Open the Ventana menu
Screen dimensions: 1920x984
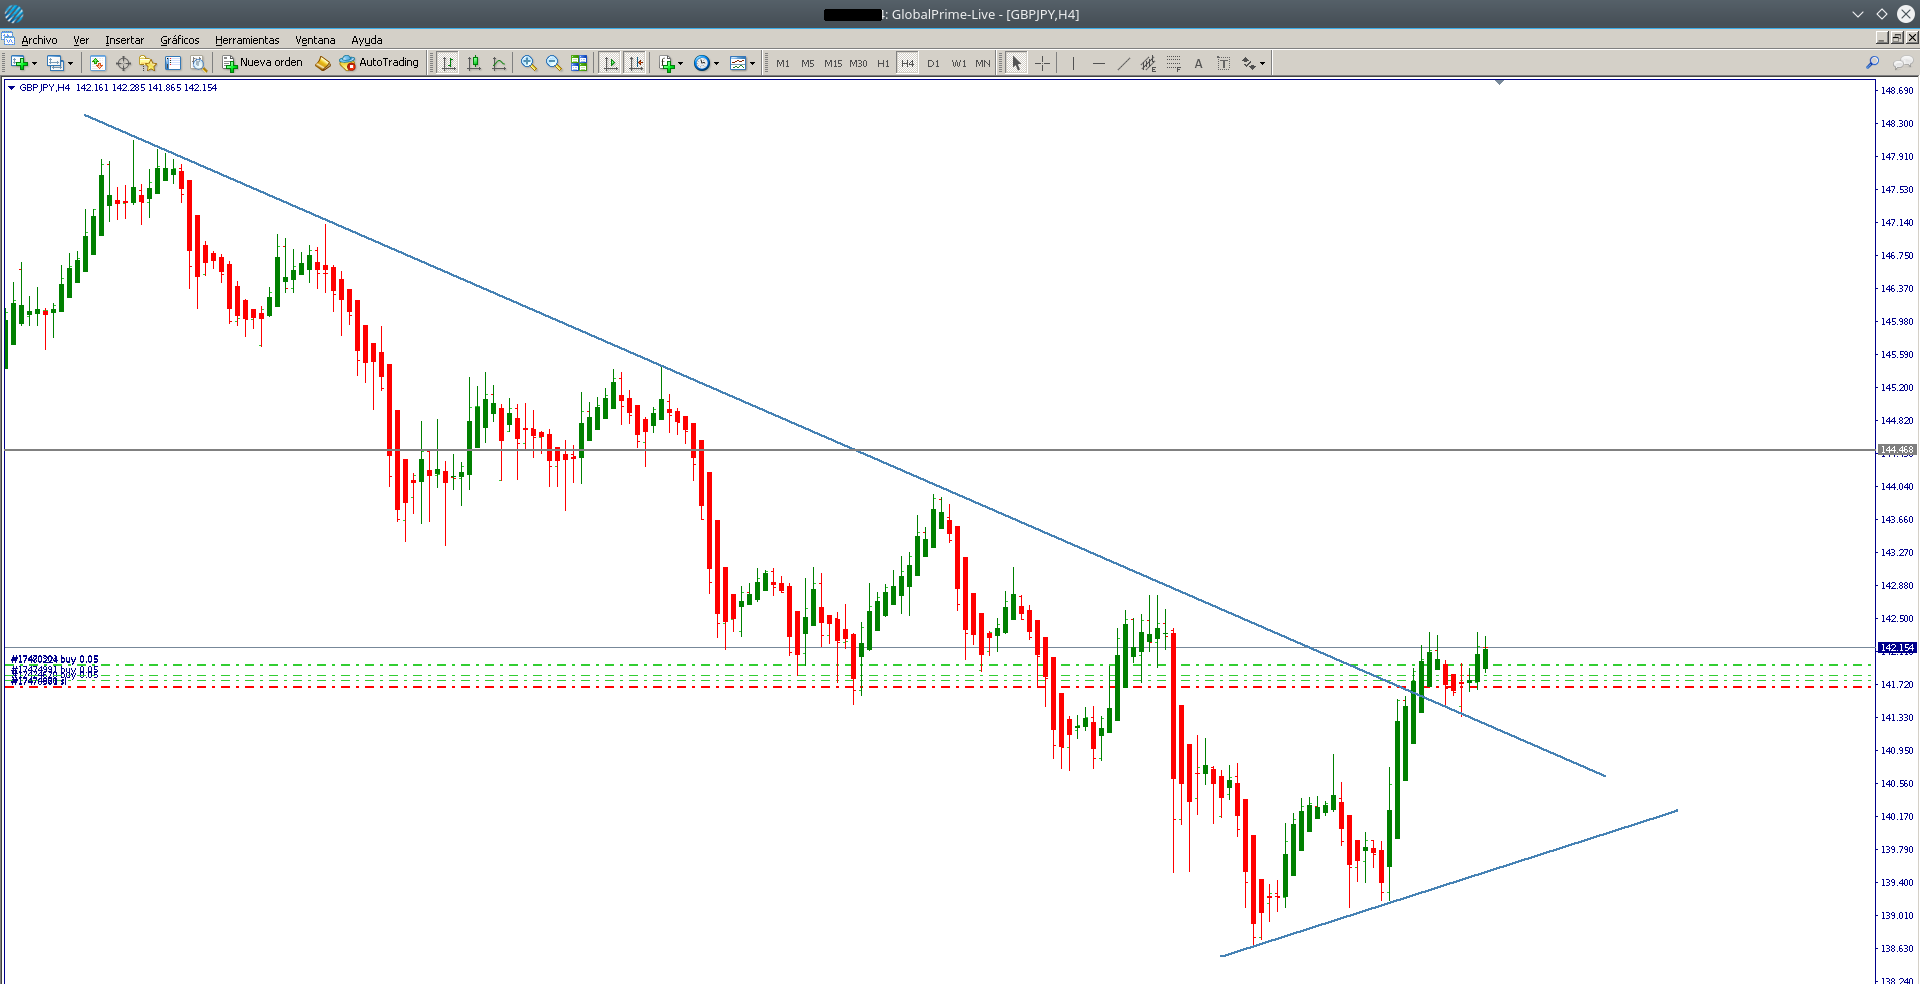point(315,40)
